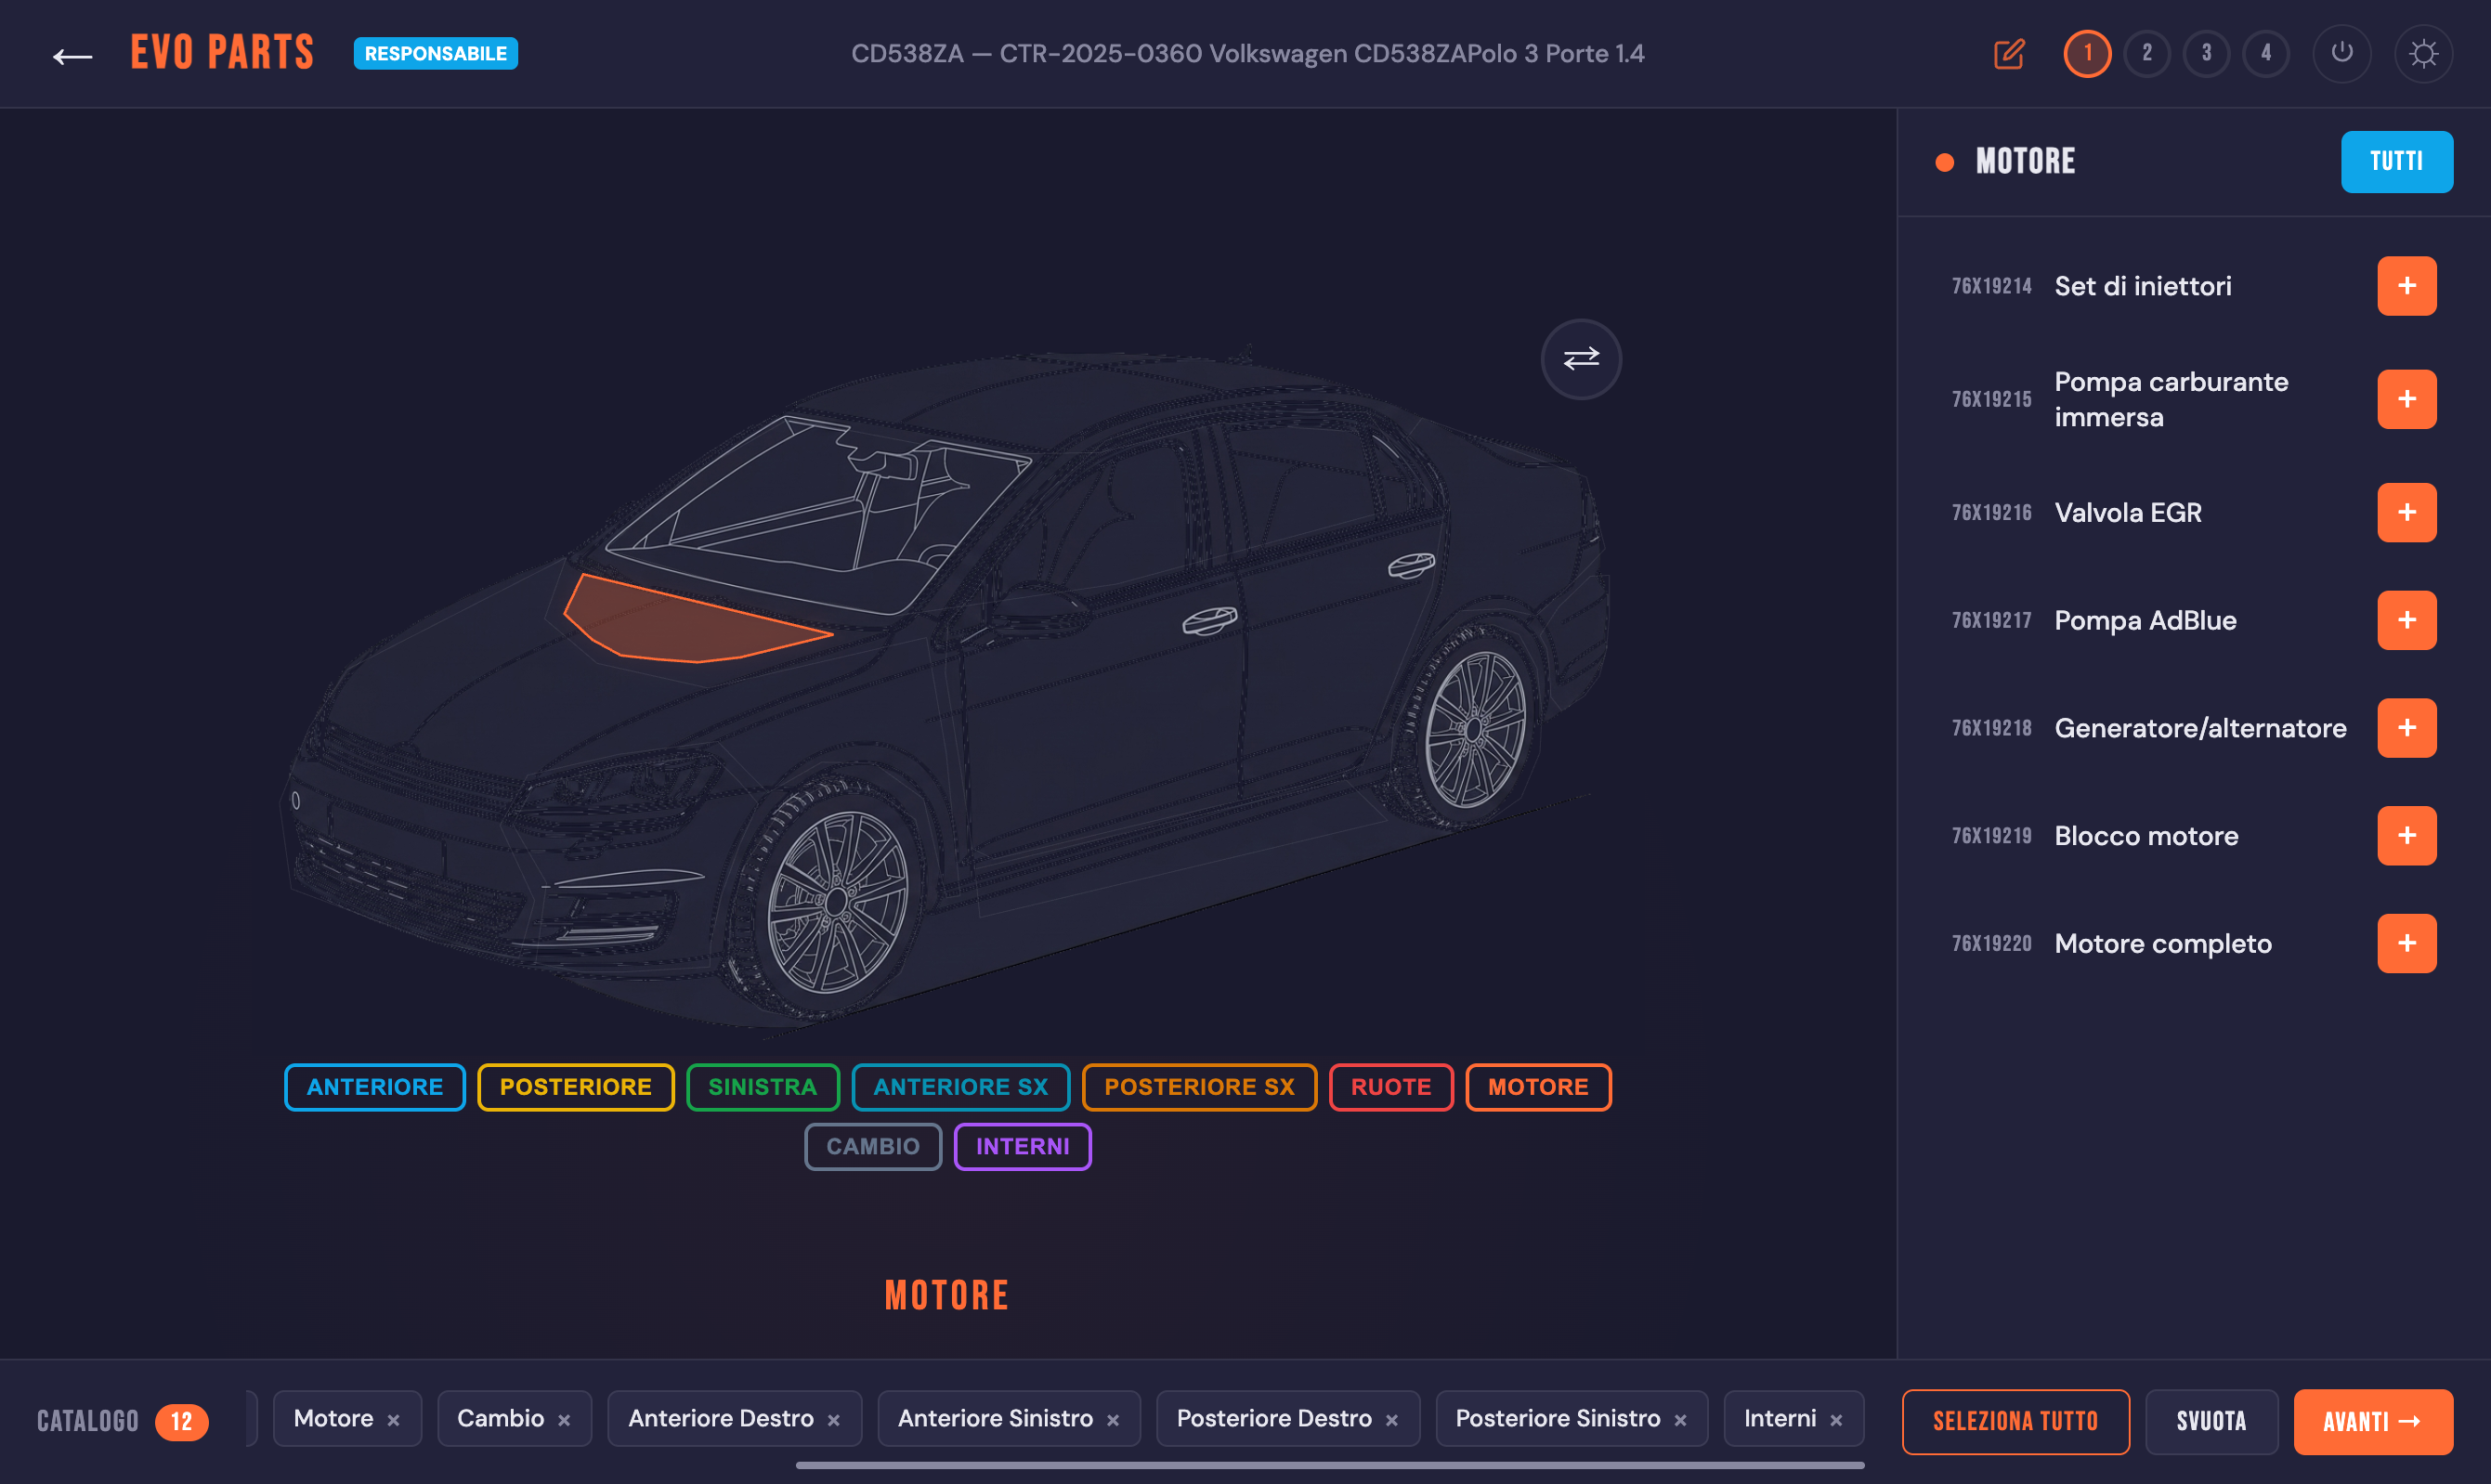Click the catalog horizontal scrollbar
The height and width of the screenshot is (1484, 2491).
[1329, 1465]
